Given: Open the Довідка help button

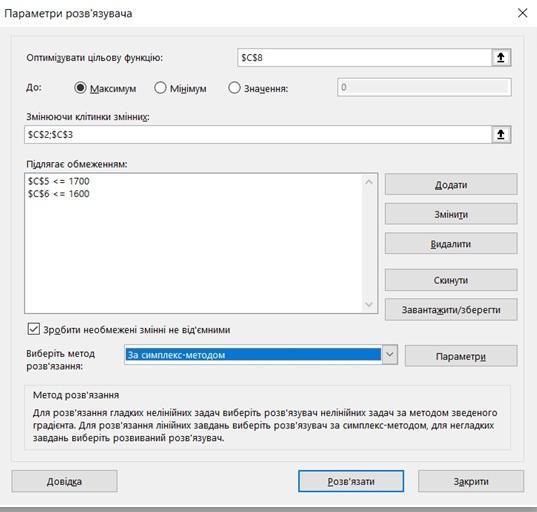Looking at the screenshot, I should [x=64, y=481].
